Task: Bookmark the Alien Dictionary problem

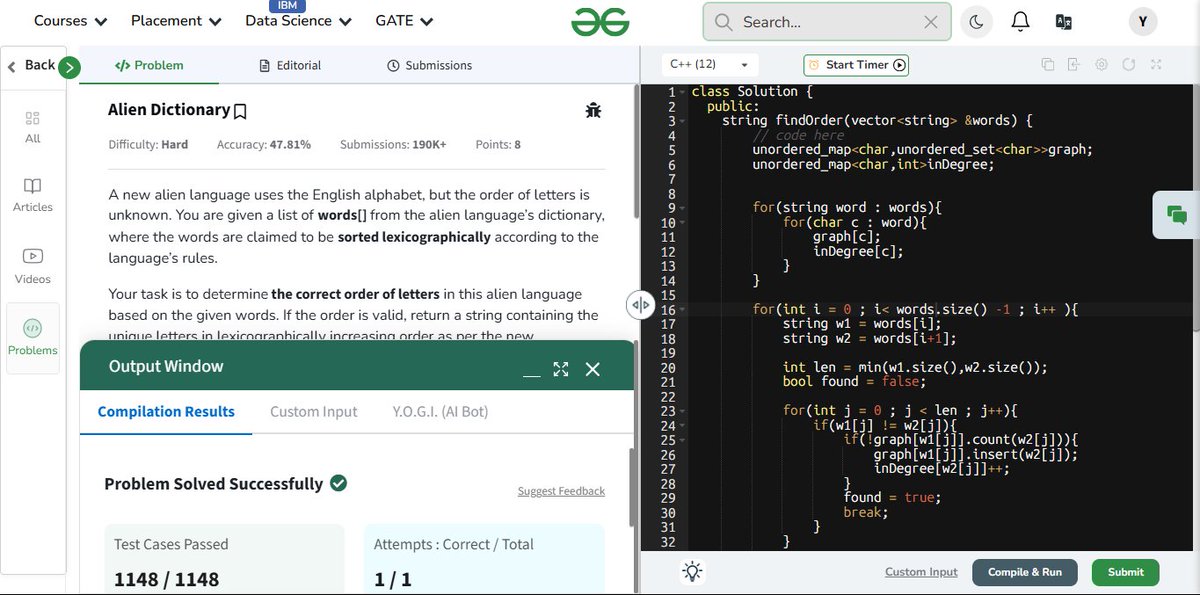Action: (x=240, y=111)
